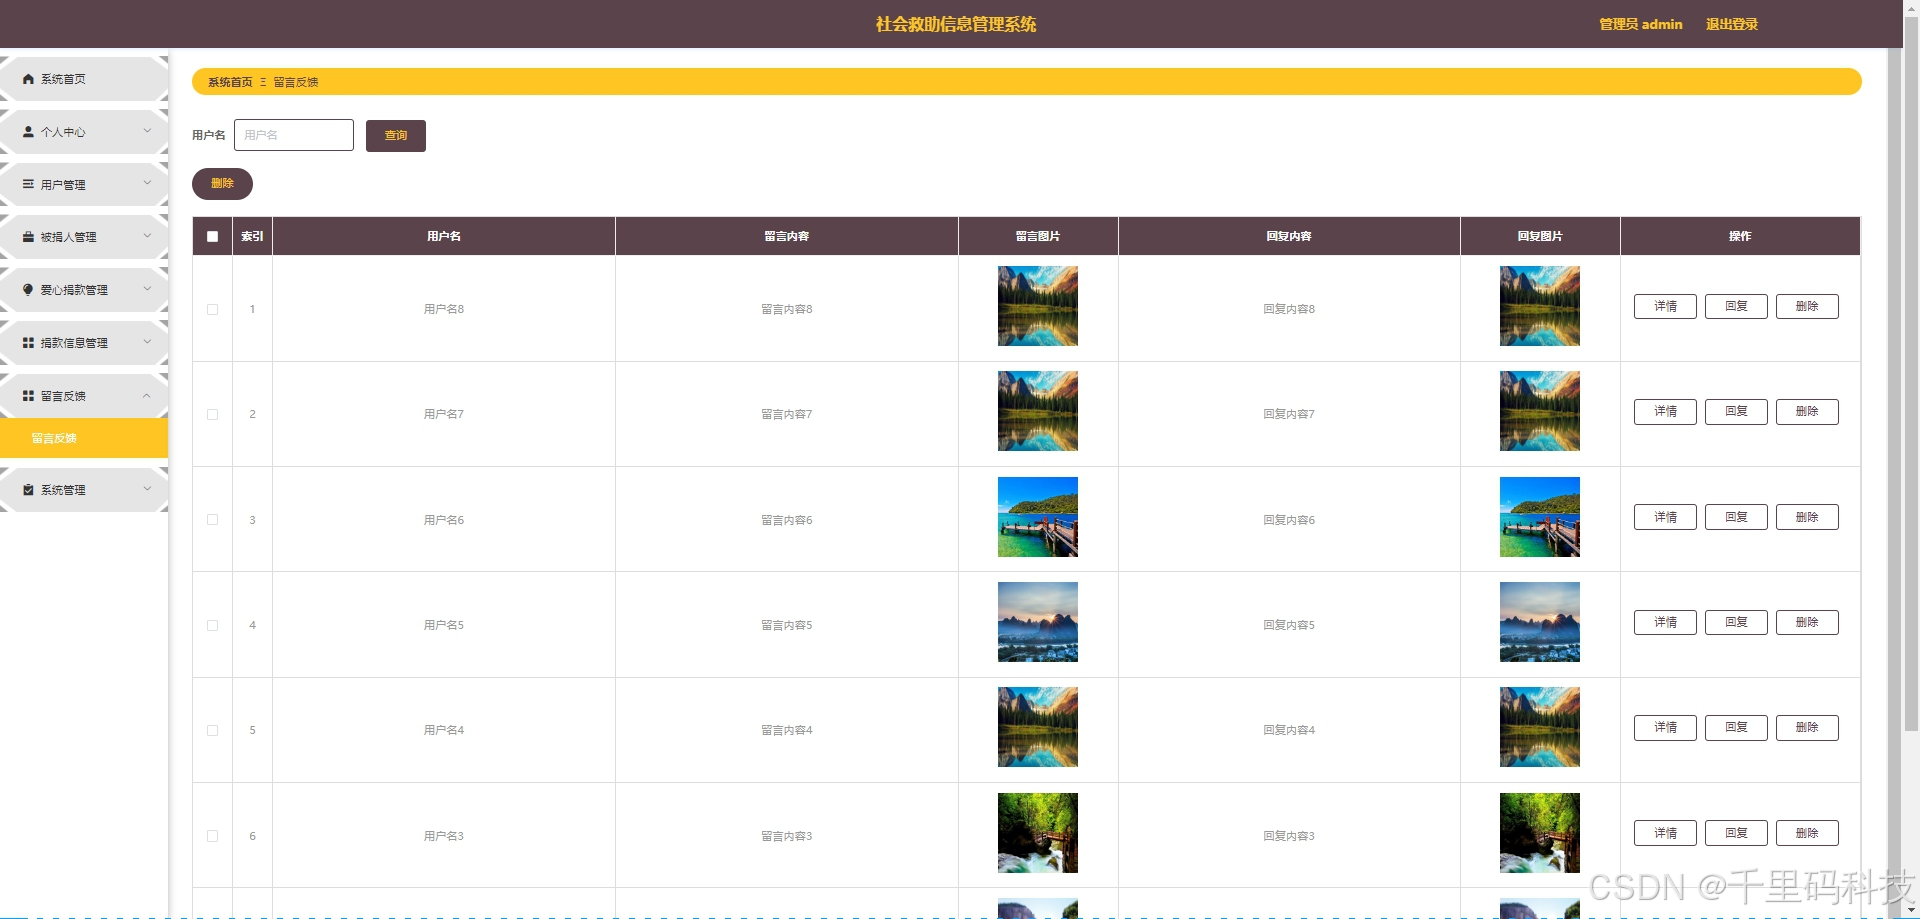
Task: Toggle the select-all checkbox in table header
Action: 212,237
